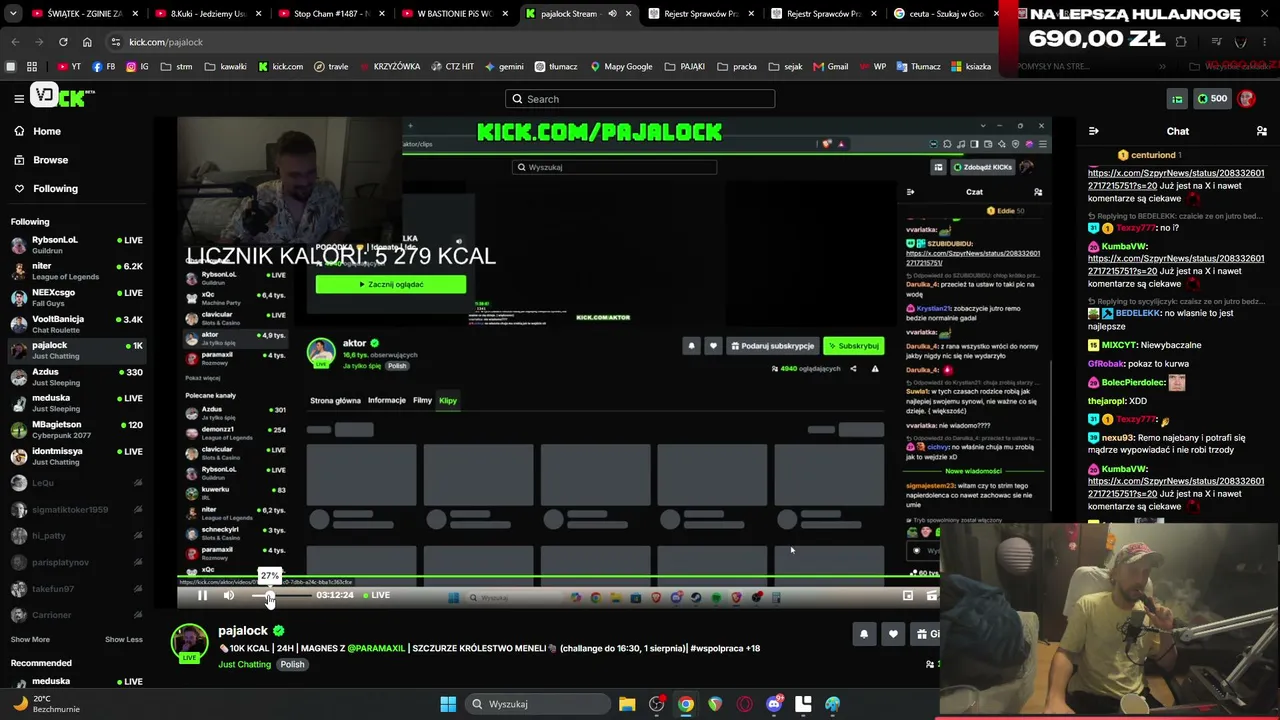Expand the PAJĄKI bookmarks folder
The image size is (1280, 720).
click(685, 67)
